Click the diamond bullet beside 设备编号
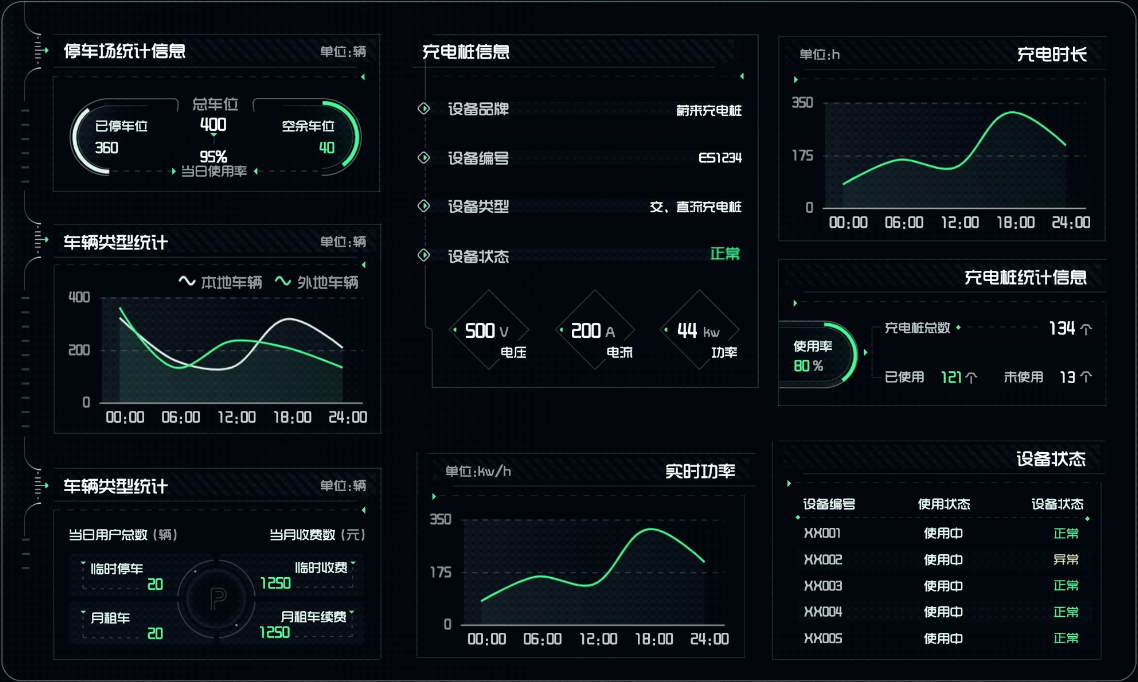1138x682 pixels. (423, 158)
